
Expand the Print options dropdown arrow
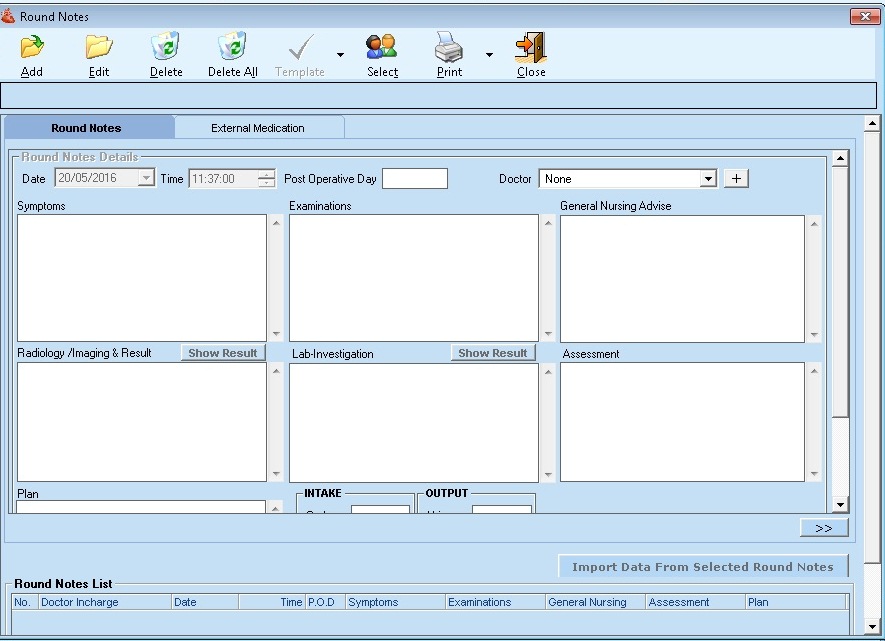[x=489, y=55]
